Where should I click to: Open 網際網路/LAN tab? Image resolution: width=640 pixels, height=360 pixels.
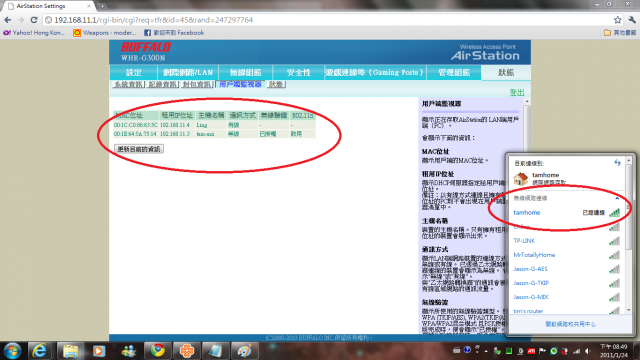click(188, 73)
